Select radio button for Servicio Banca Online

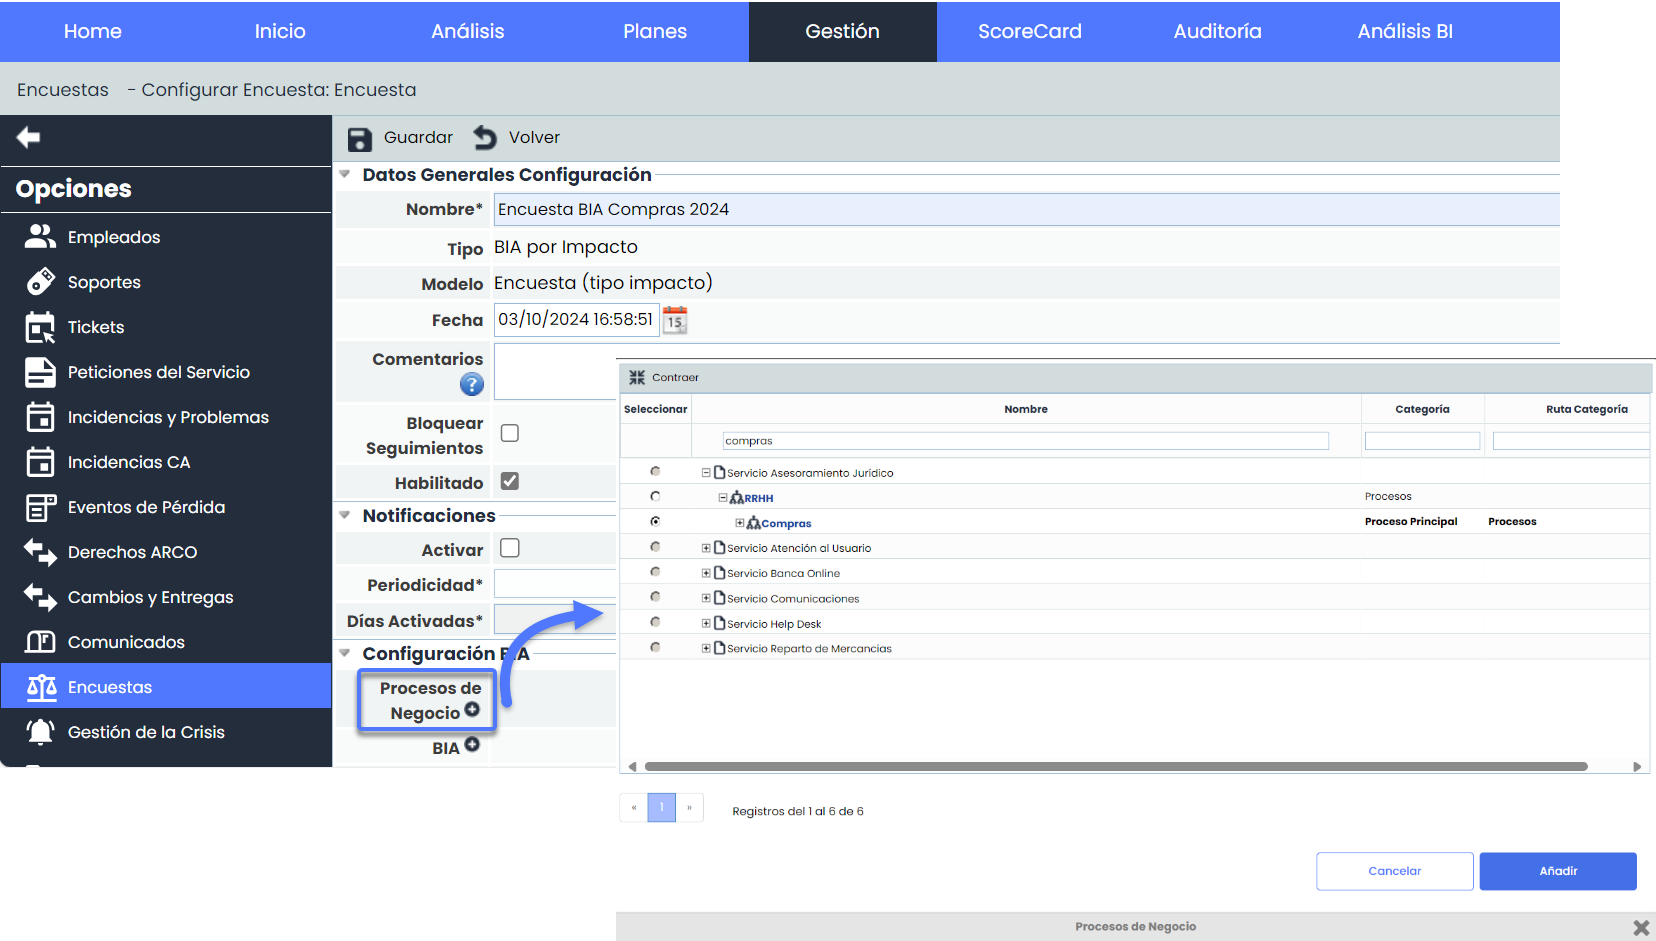pos(655,572)
